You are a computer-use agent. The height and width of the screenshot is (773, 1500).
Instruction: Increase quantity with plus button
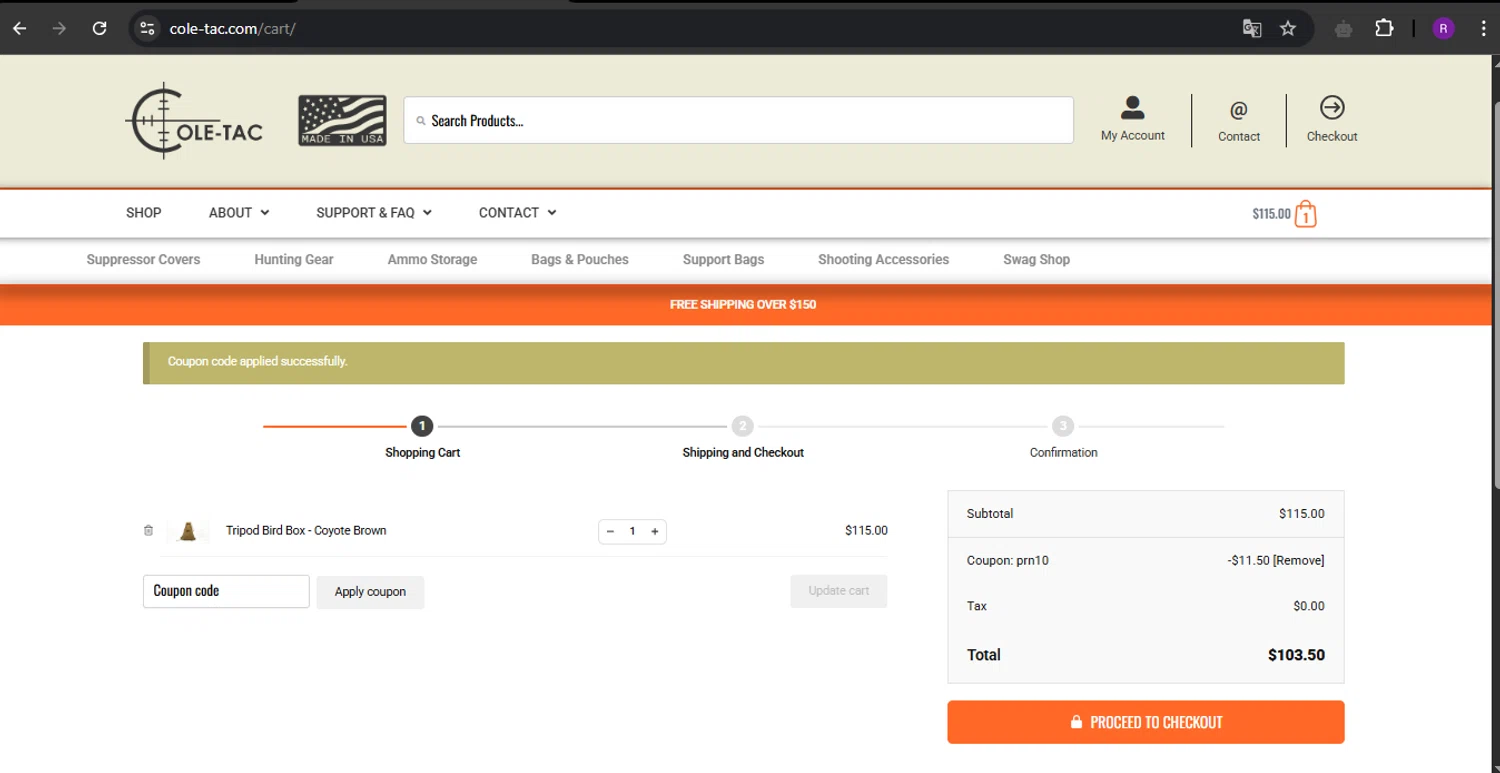click(x=655, y=531)
